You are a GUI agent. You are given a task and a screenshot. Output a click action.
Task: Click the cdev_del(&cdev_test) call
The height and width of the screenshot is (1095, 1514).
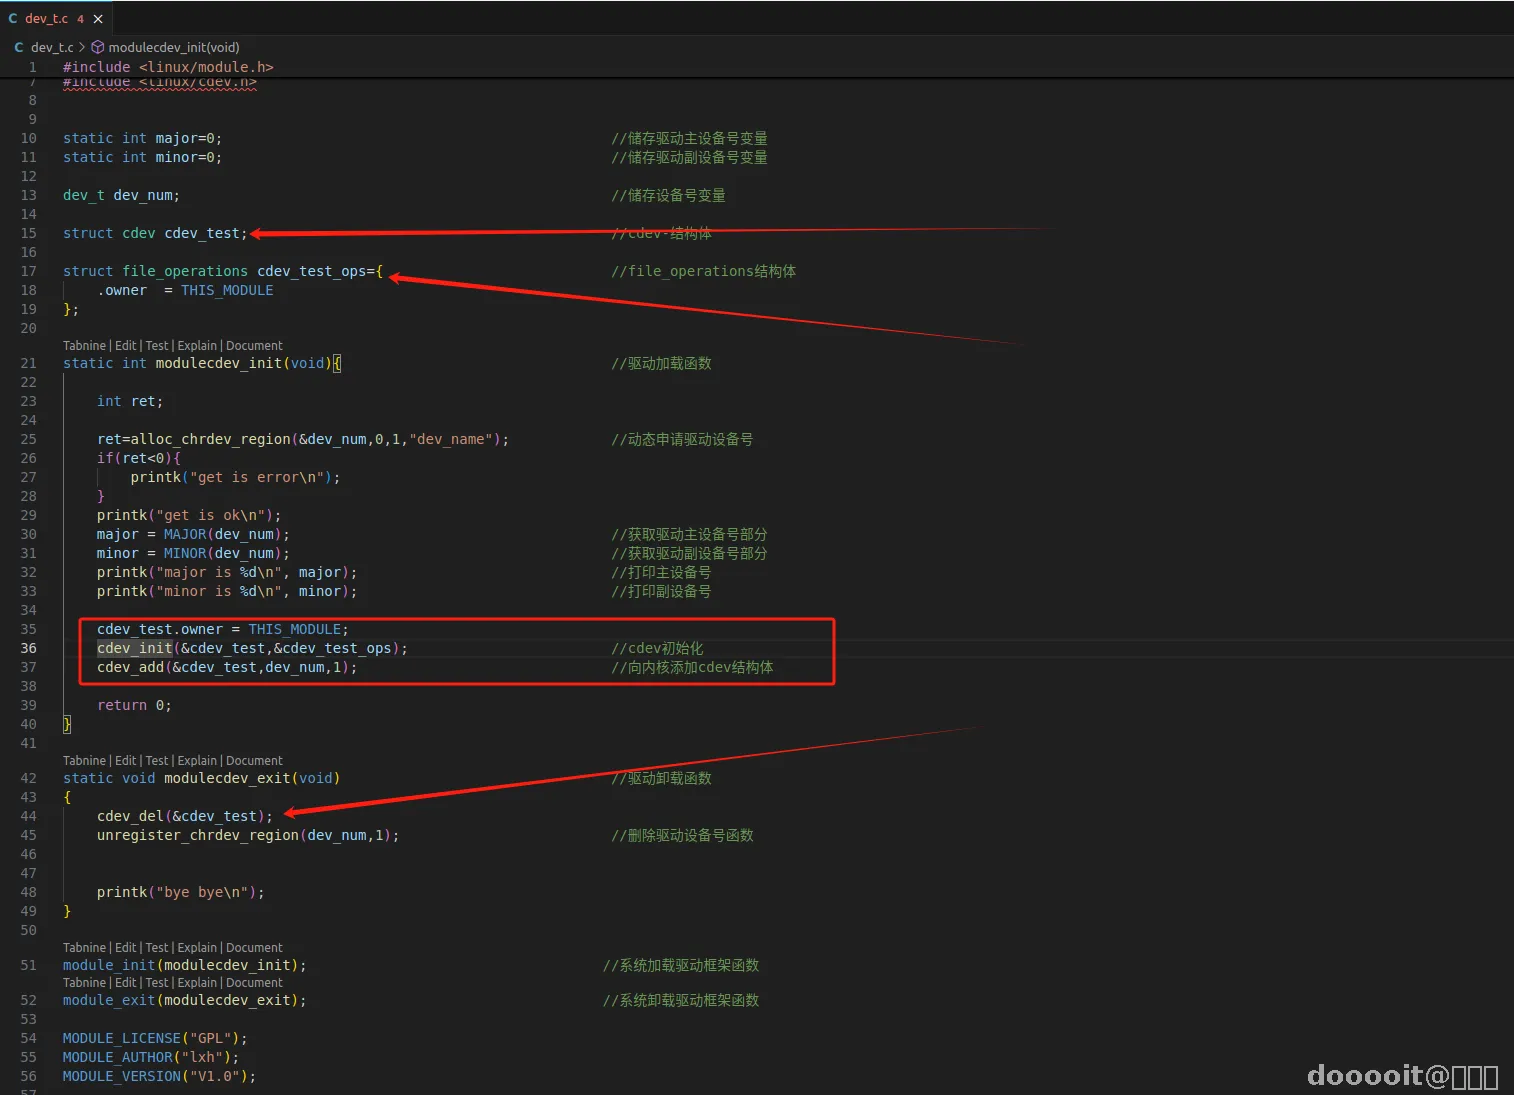pos(185,816)
